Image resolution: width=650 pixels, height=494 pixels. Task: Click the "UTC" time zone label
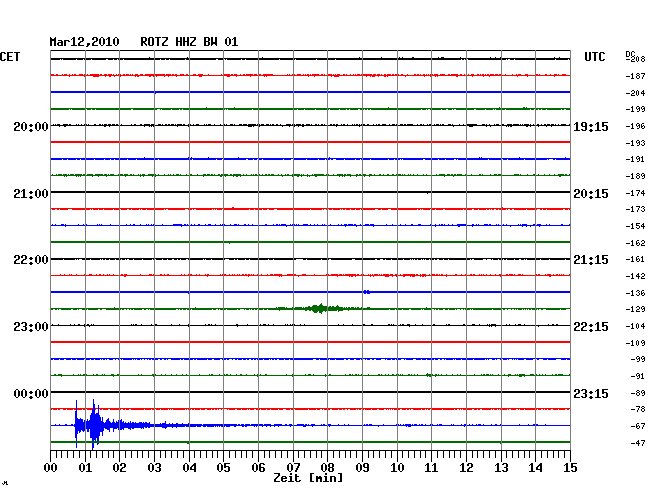click(594, 57)
